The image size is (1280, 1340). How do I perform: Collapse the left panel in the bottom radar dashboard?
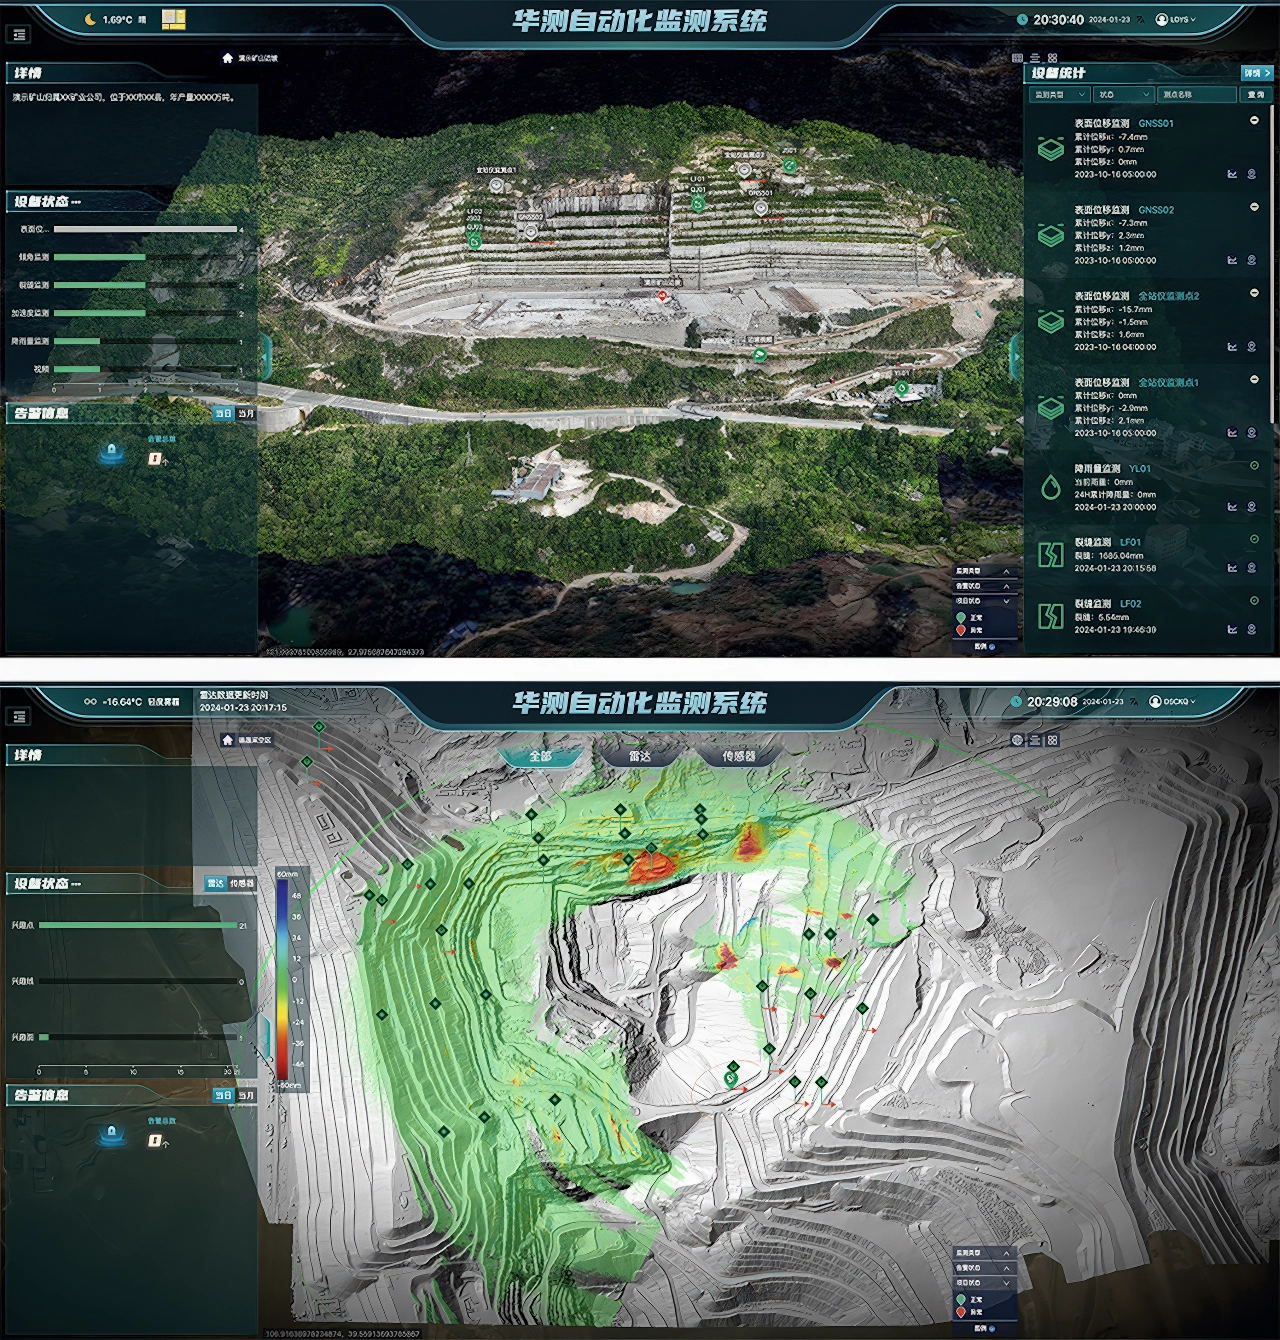[265, 1037]
